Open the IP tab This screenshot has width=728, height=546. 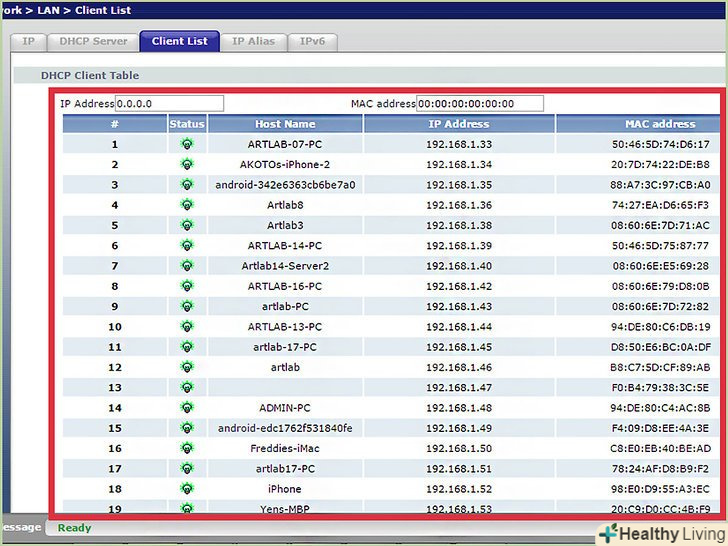coord(28,41)
